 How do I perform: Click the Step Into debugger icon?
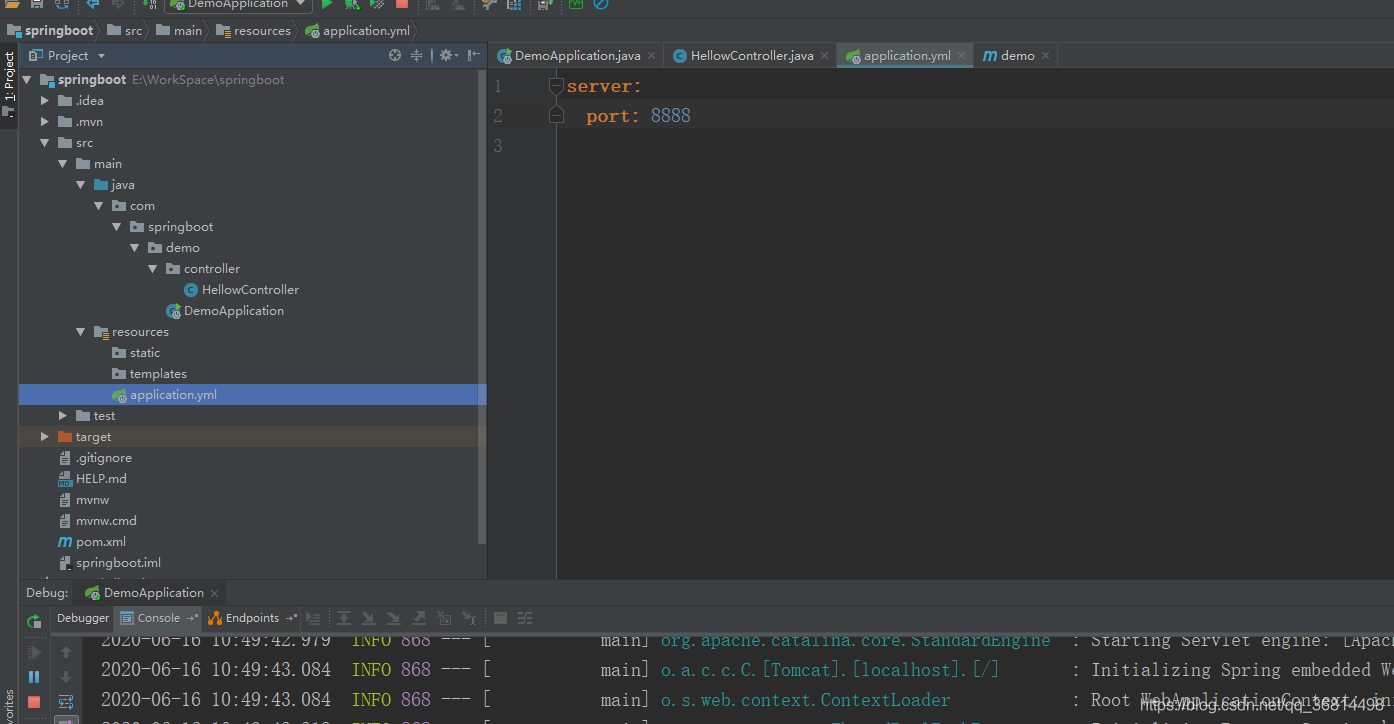pos(368,618)
